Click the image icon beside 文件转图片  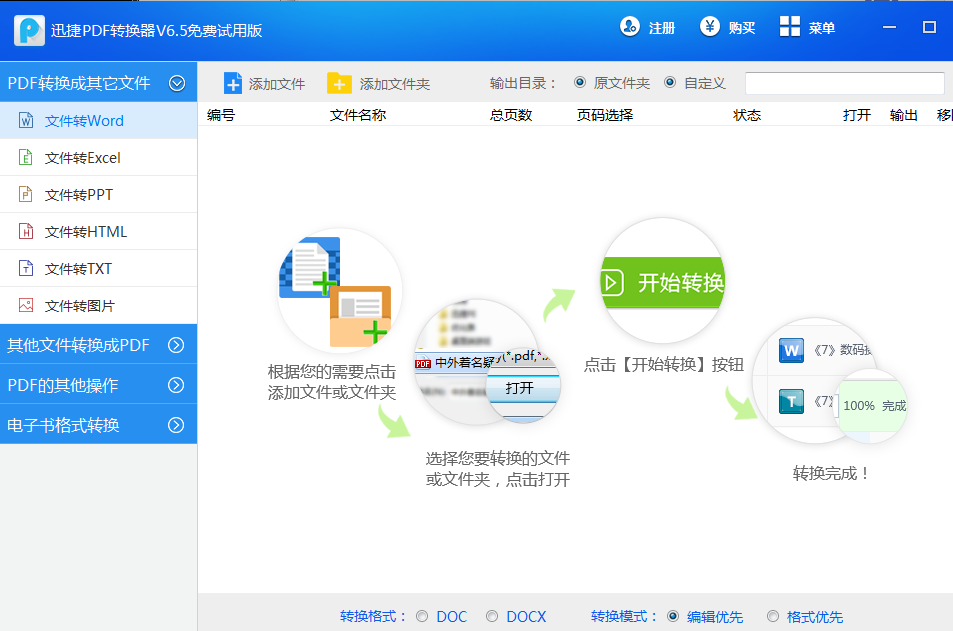coord(26,305)
